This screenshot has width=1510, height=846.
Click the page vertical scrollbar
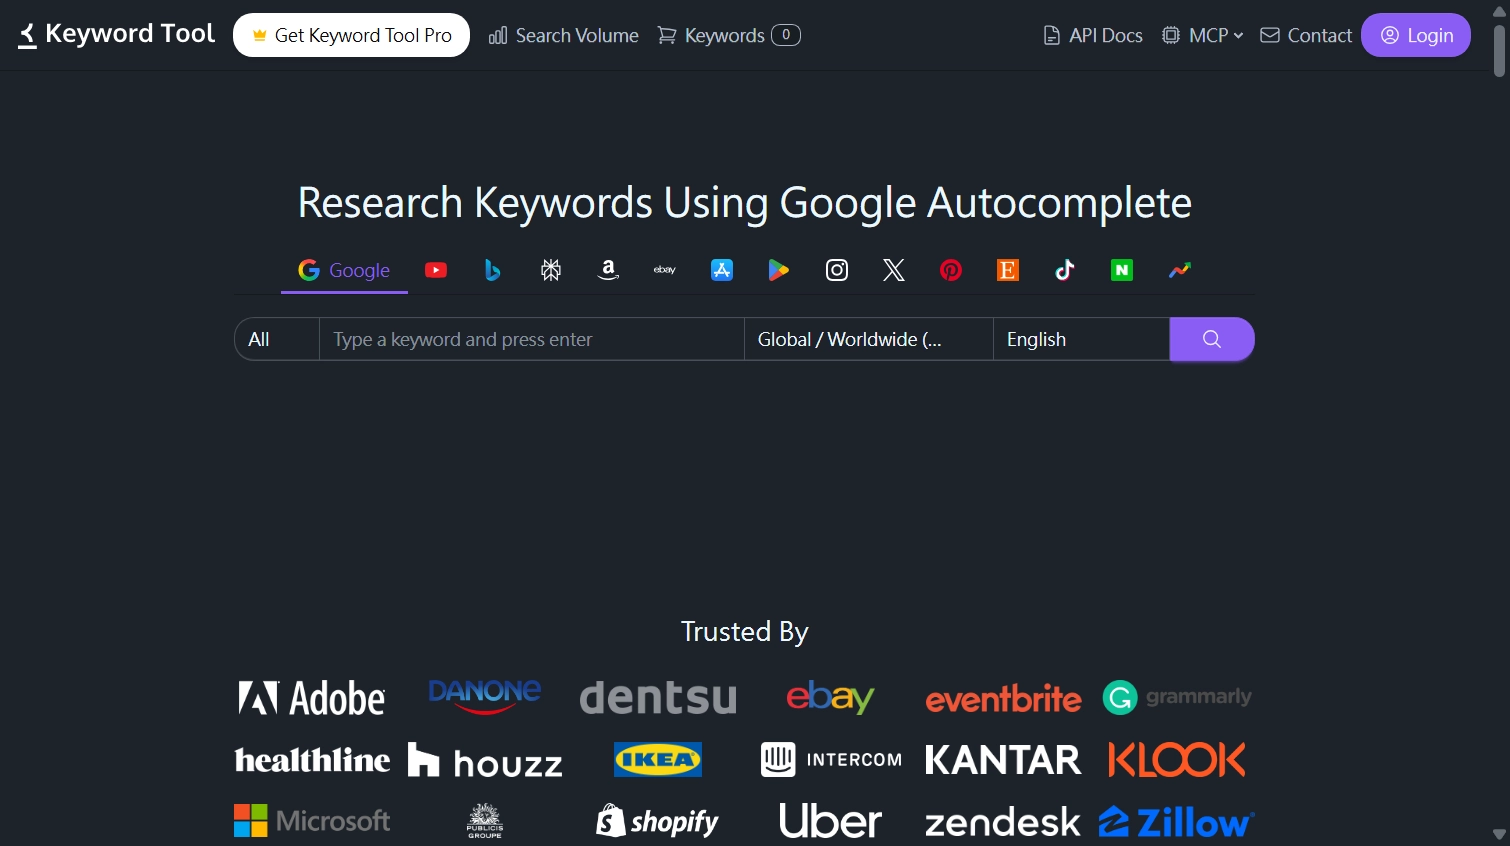[1499, 52]
